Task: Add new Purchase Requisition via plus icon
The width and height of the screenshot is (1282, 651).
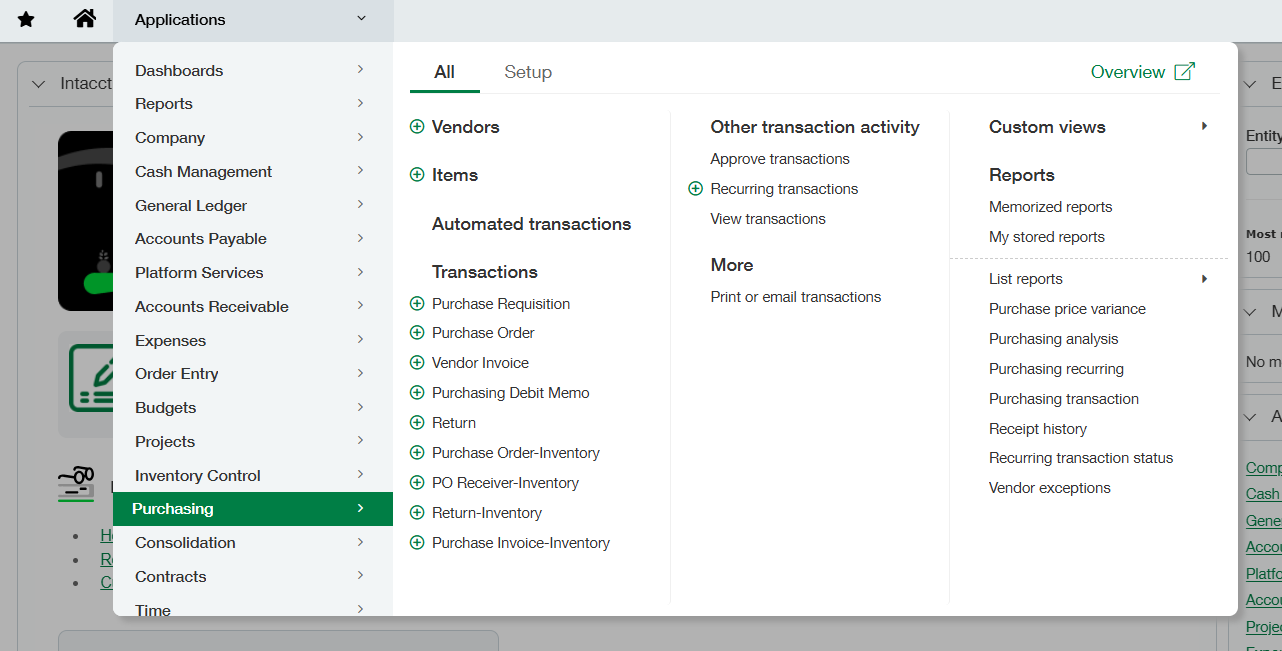Action: (x=417, y=304)
